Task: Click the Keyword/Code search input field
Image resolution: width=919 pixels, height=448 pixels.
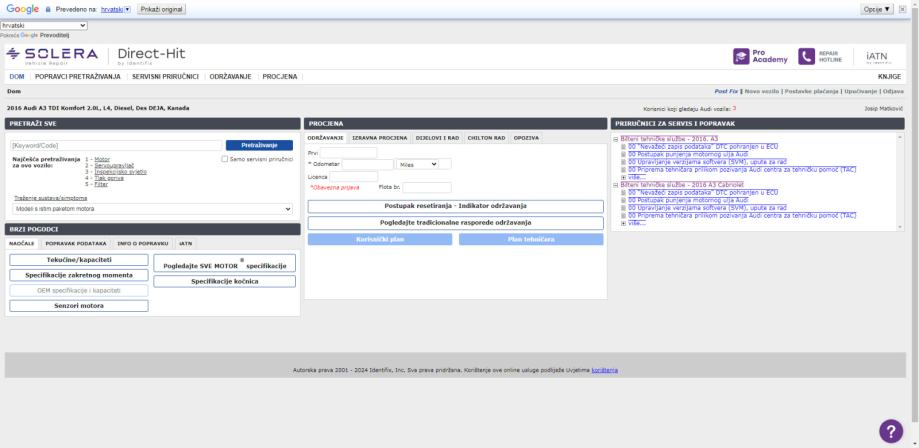Action: coord(115,145)
